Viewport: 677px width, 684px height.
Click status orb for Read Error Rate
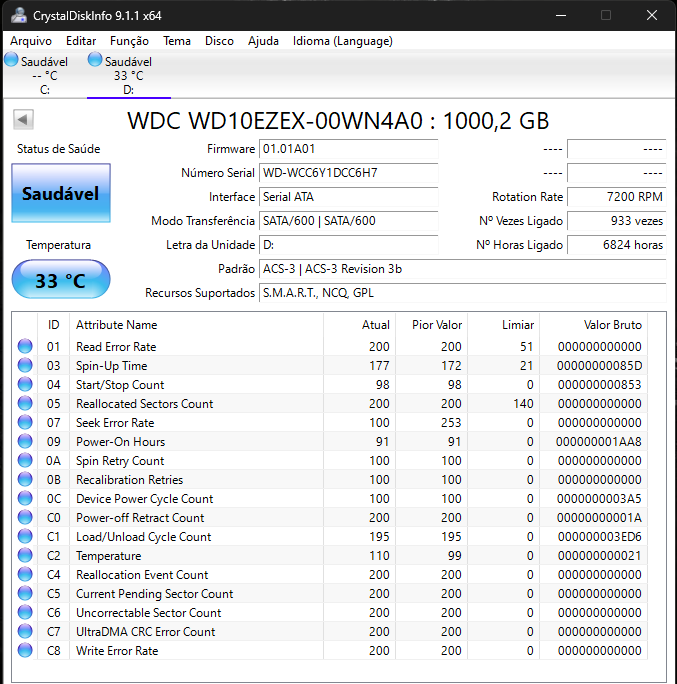coord(25,346)
